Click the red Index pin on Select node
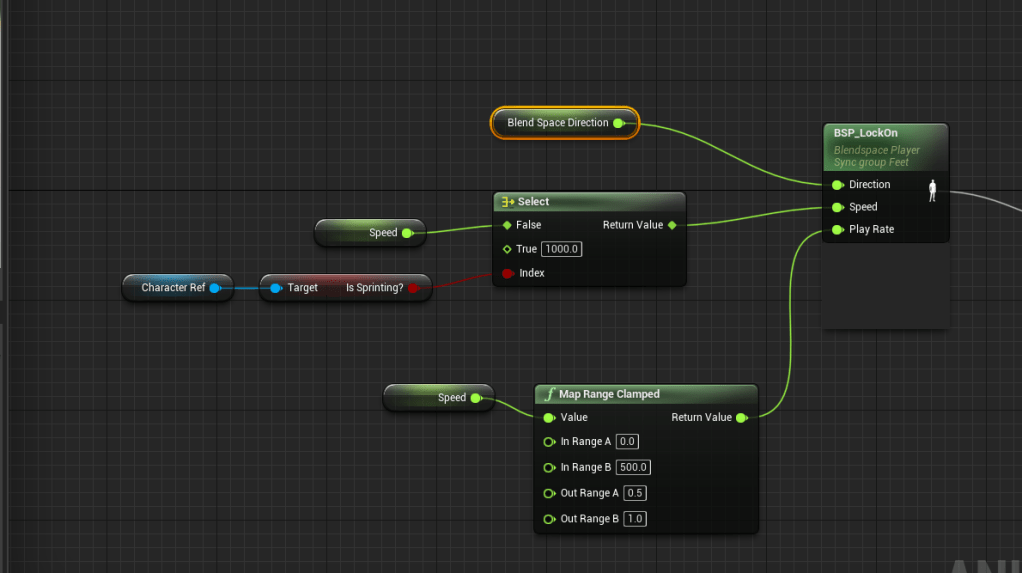Screen dimensions: 1022x573 pos(507,273)
